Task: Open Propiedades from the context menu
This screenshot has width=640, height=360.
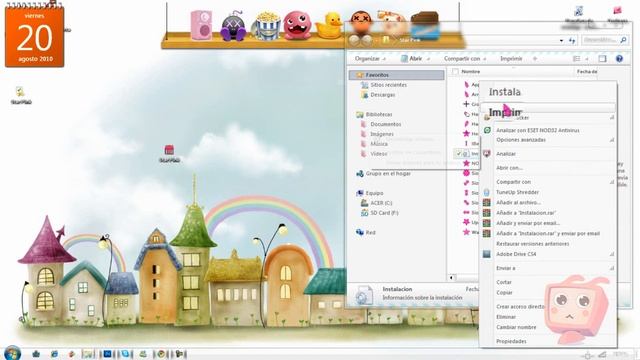Action: coord(511,341)
